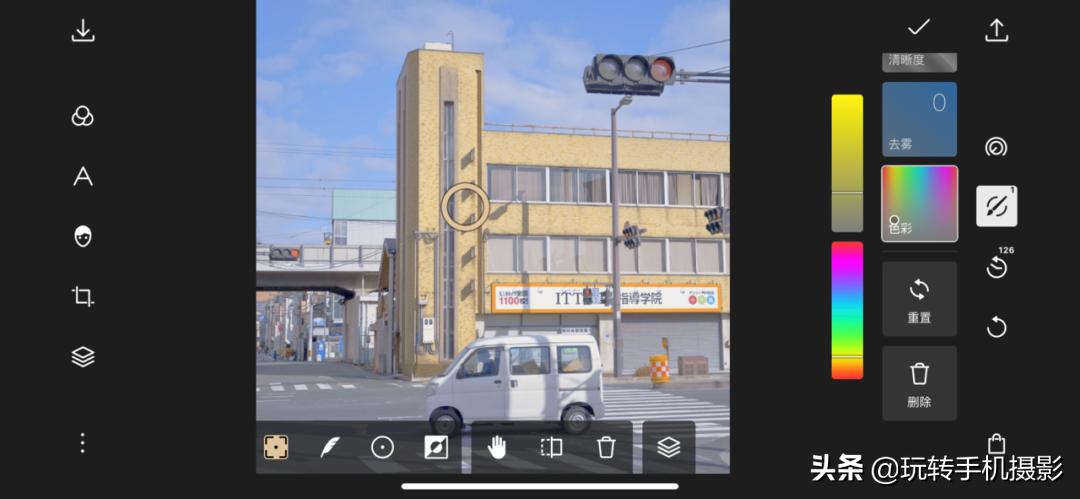Select the radial circle tool

tap(382, 447)
